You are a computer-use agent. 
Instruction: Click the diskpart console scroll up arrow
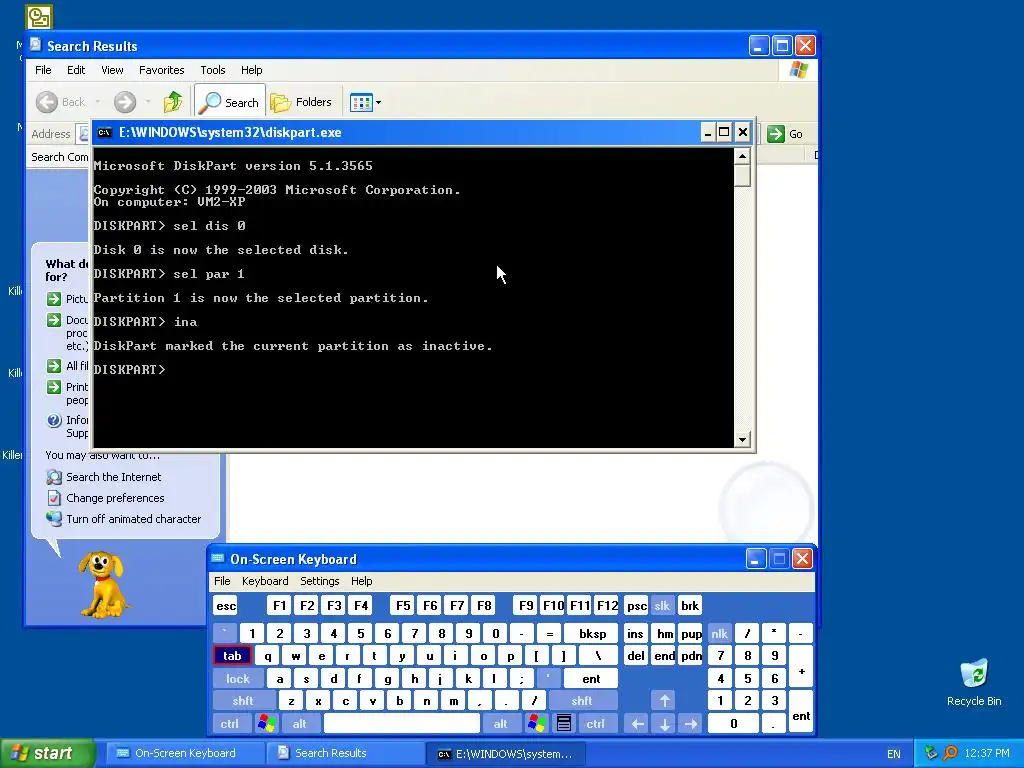tap(742, 156)
